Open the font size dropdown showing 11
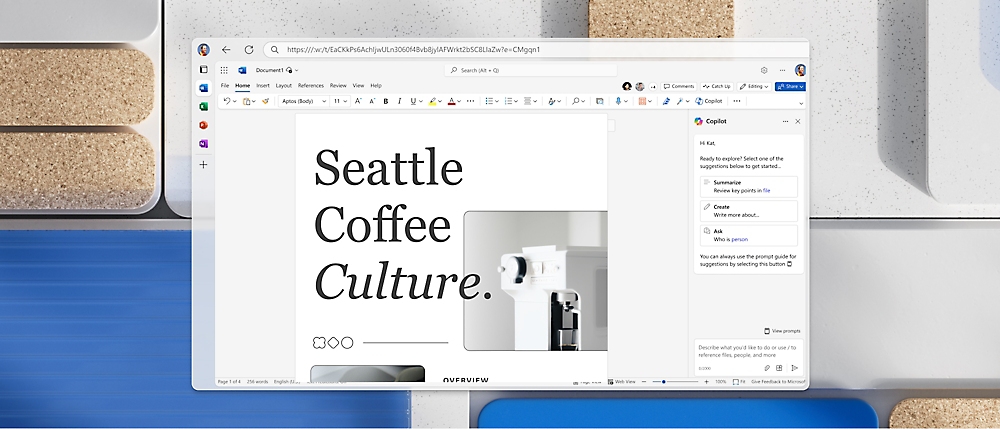The height and width of the screenshot is (429, 1000). click(x=341, y=101)
